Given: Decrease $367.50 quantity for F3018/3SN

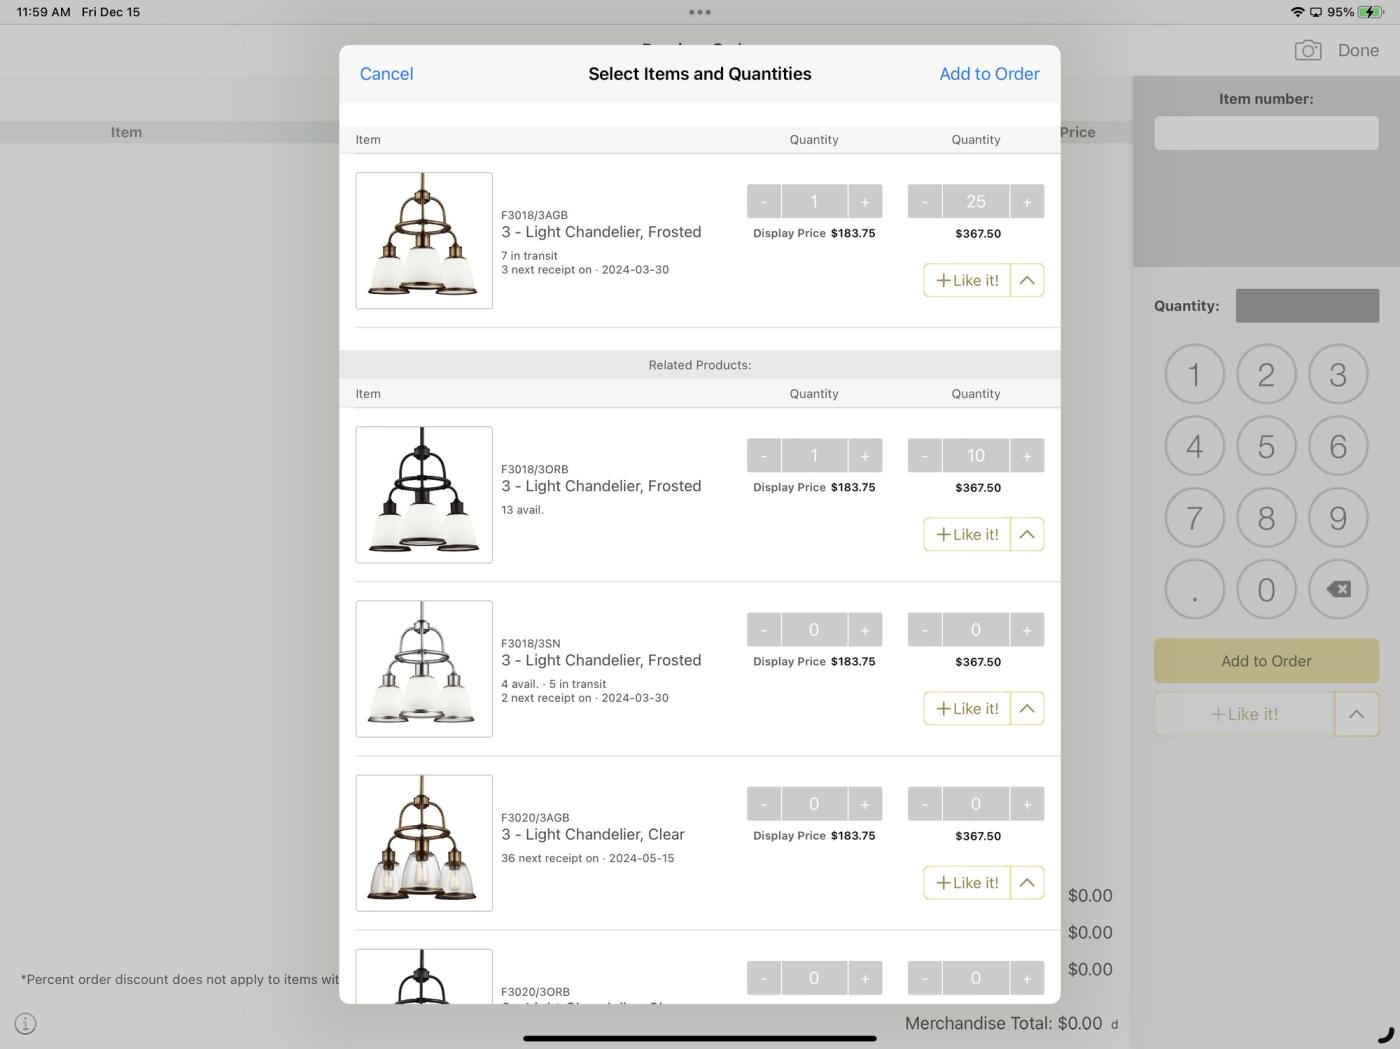Looking at the screenshot, I should pos(925,629).
